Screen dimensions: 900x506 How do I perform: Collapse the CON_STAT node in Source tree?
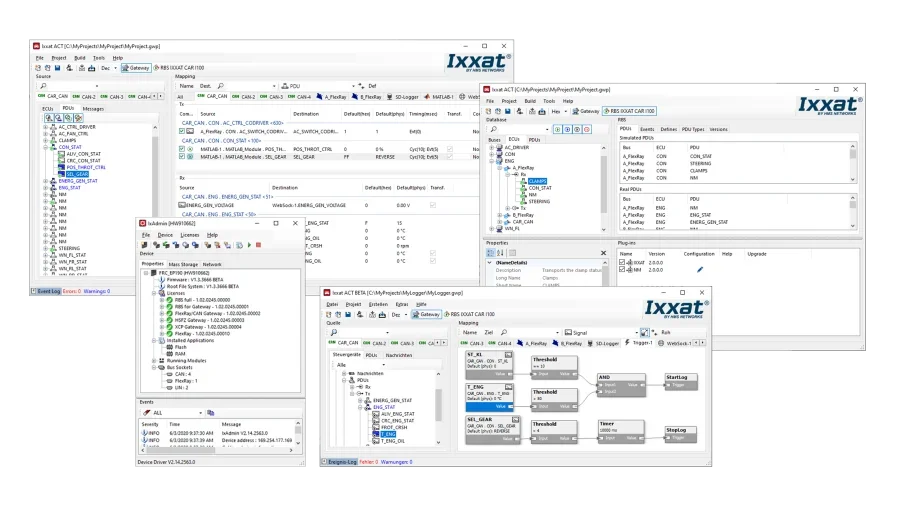[x=45, y=147]
